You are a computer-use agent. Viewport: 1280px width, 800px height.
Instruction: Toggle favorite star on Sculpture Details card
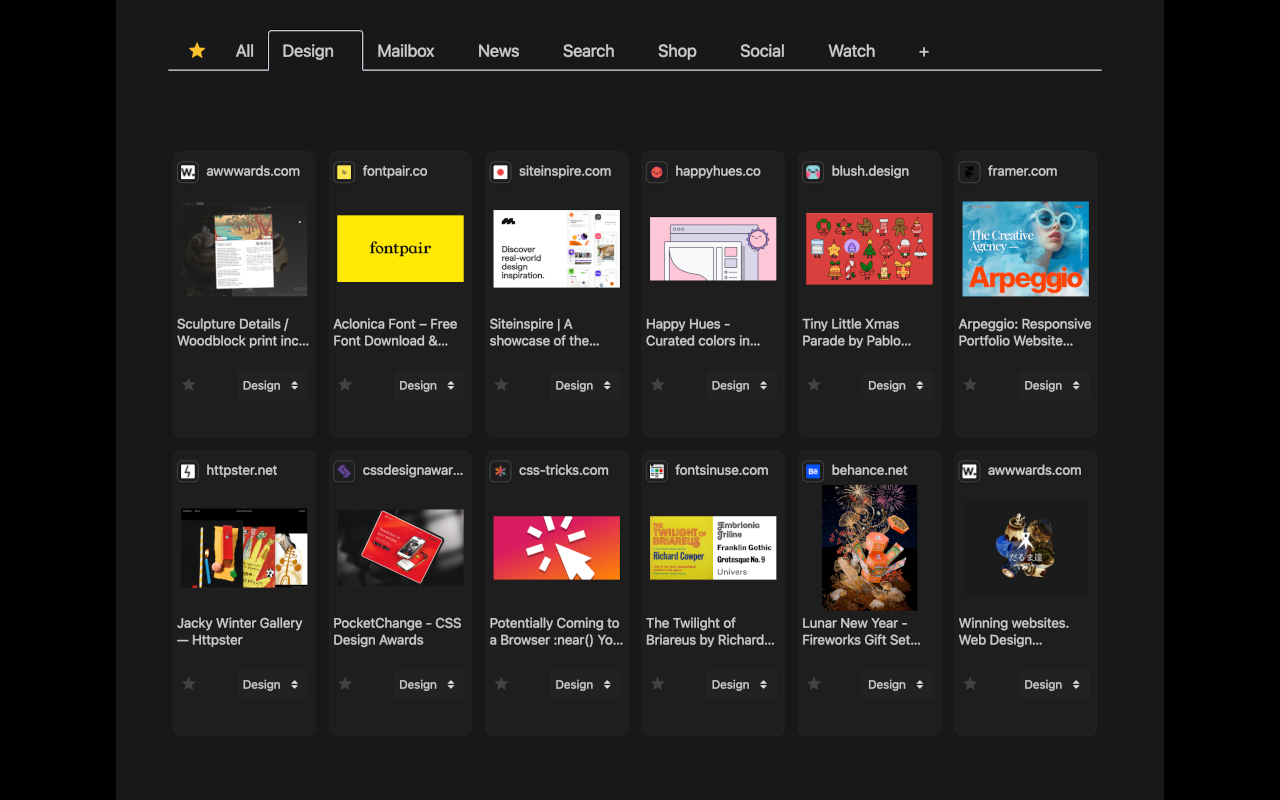click(x=188, y=385)
